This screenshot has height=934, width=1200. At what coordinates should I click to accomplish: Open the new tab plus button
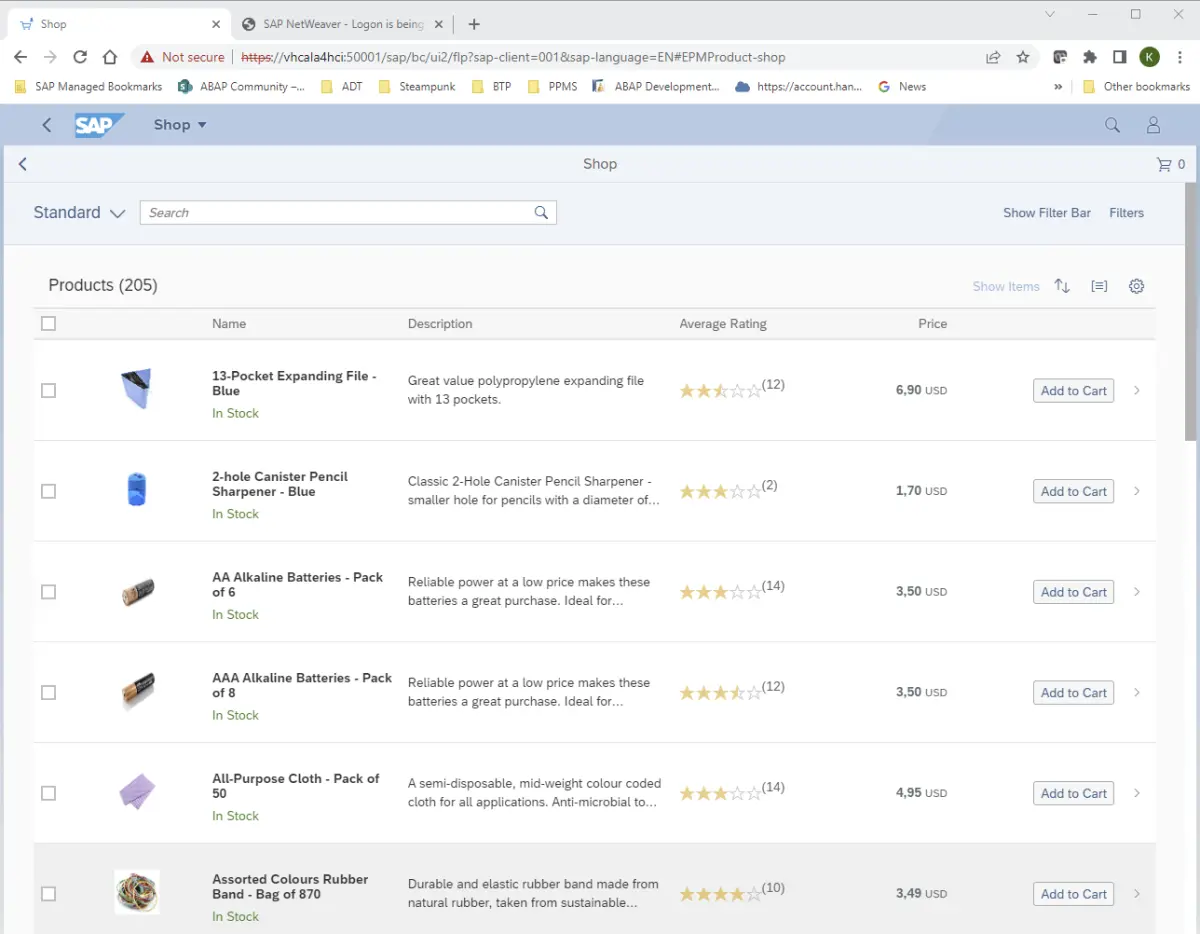pyautogui.click(x=474, y=24)
